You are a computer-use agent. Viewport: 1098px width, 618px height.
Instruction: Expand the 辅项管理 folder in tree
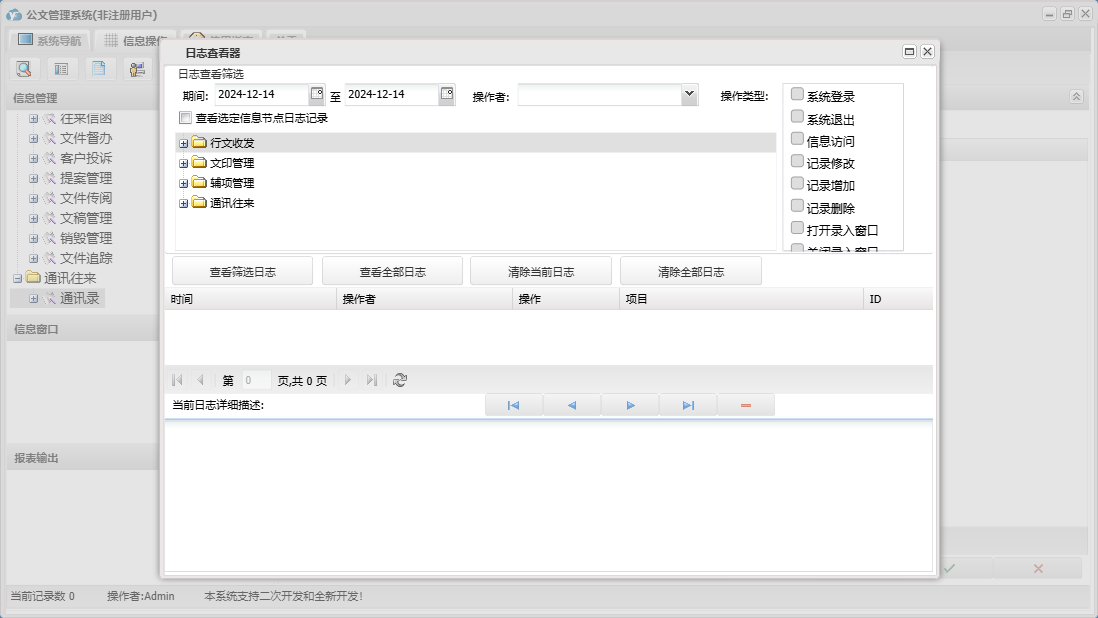pos(184,183)
